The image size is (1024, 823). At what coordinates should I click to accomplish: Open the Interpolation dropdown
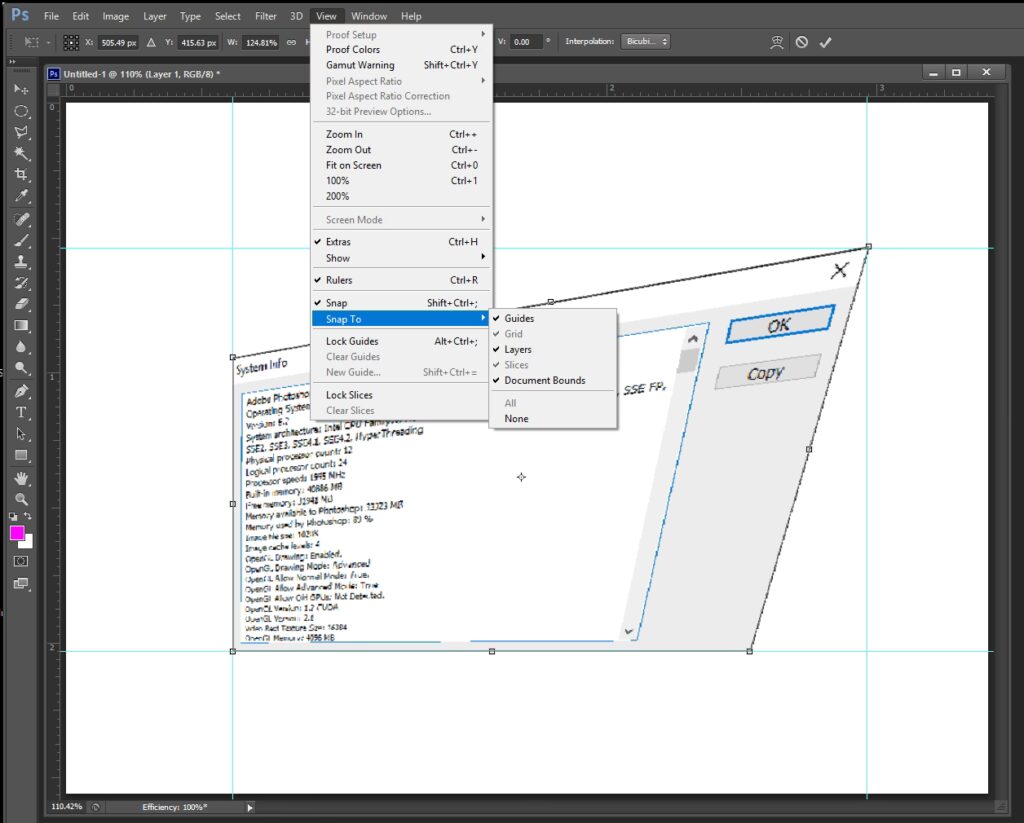[x=645, y=42]
